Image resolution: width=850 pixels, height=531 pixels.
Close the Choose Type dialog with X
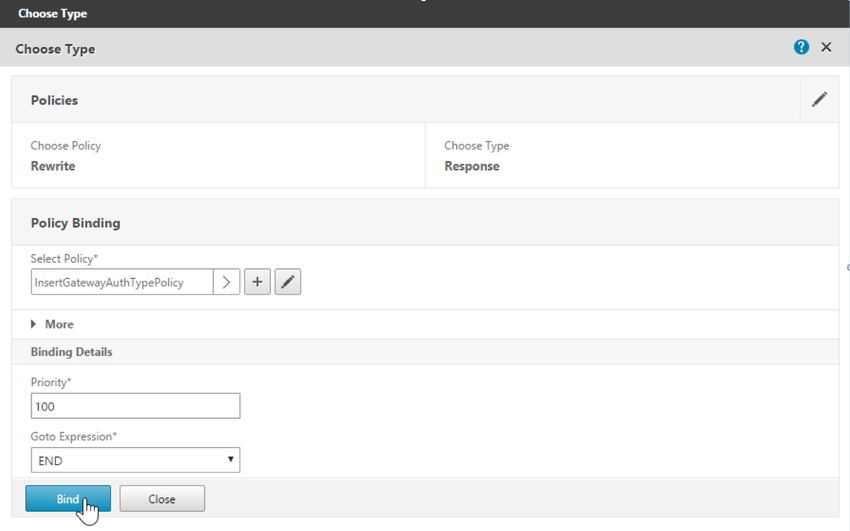[826, 47]
